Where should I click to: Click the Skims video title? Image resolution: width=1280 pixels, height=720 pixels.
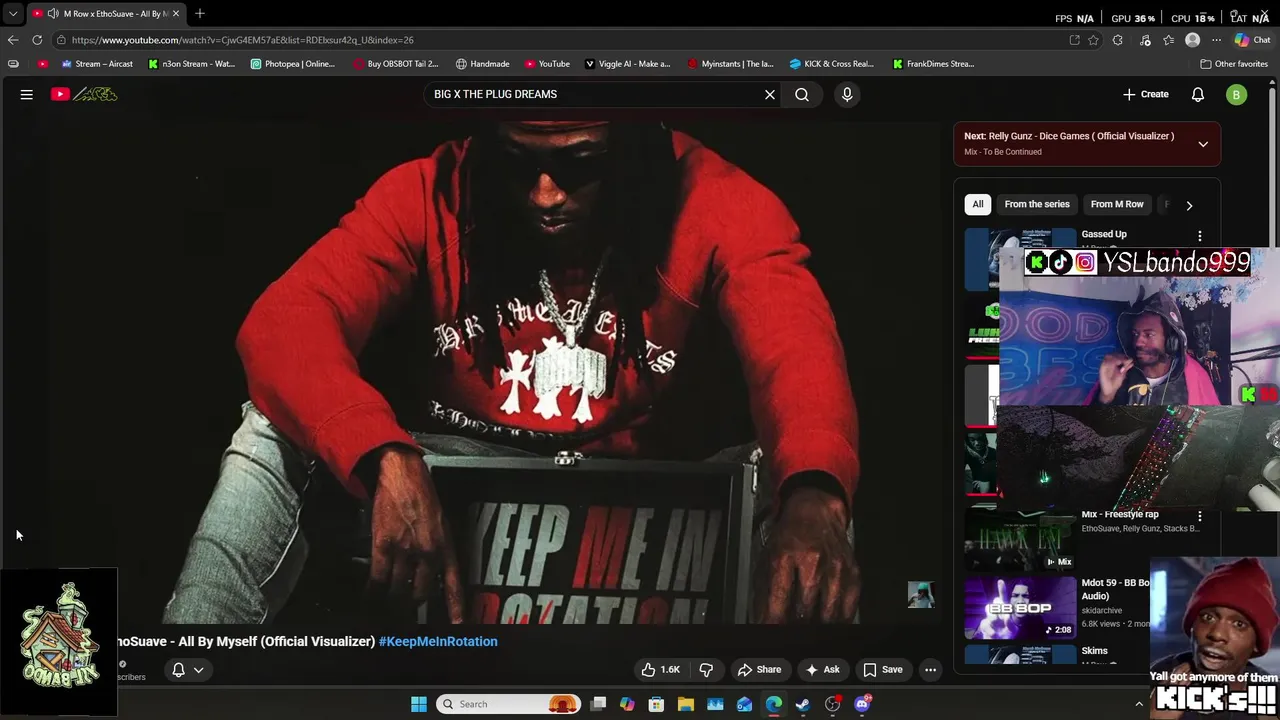tap(1094, 651)
